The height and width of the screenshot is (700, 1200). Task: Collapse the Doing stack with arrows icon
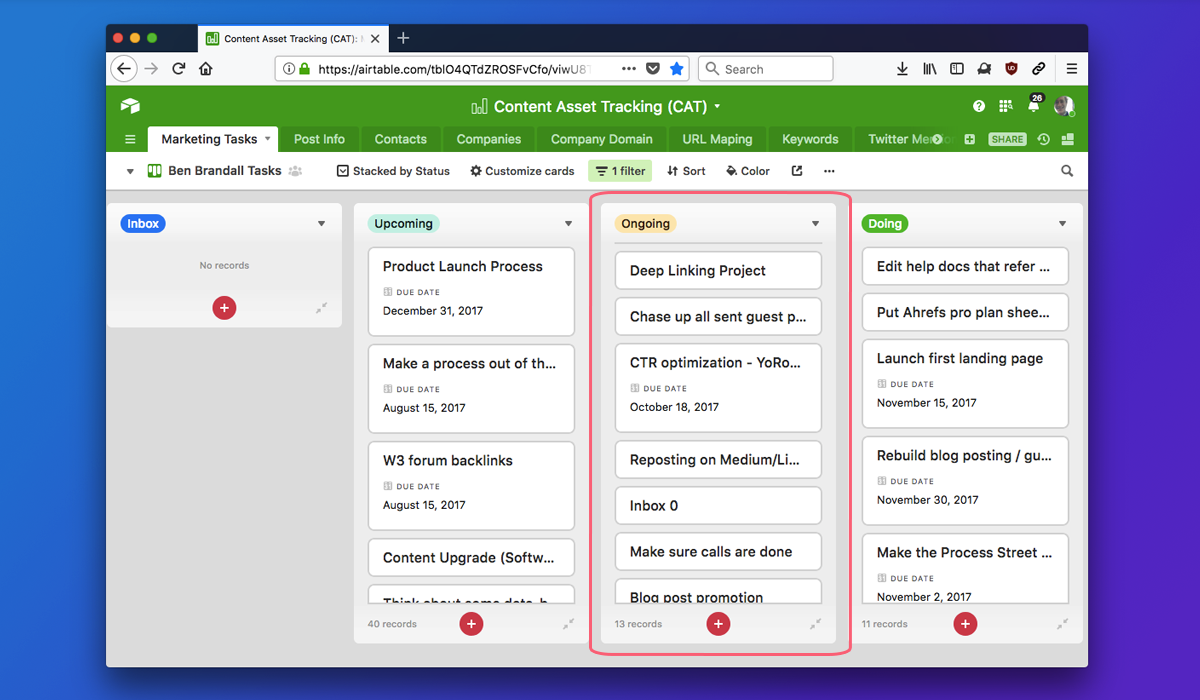(1062, 624)
